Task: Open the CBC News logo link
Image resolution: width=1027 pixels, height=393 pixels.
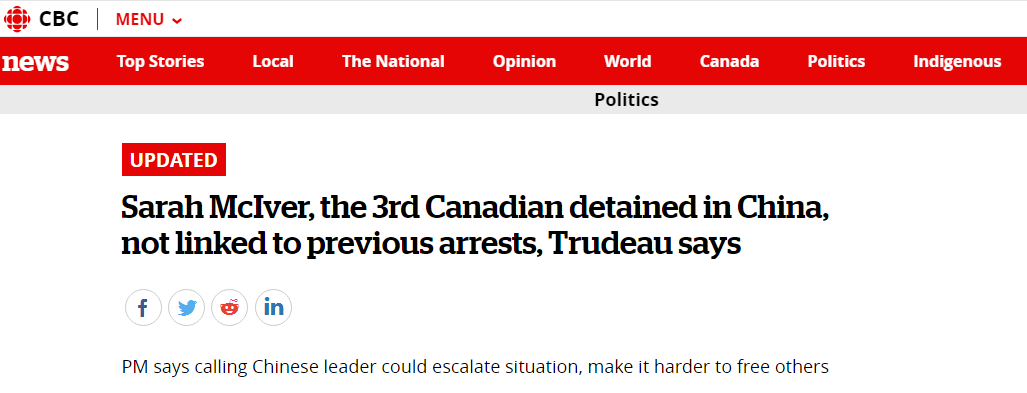Action: (x=35, y=62)
